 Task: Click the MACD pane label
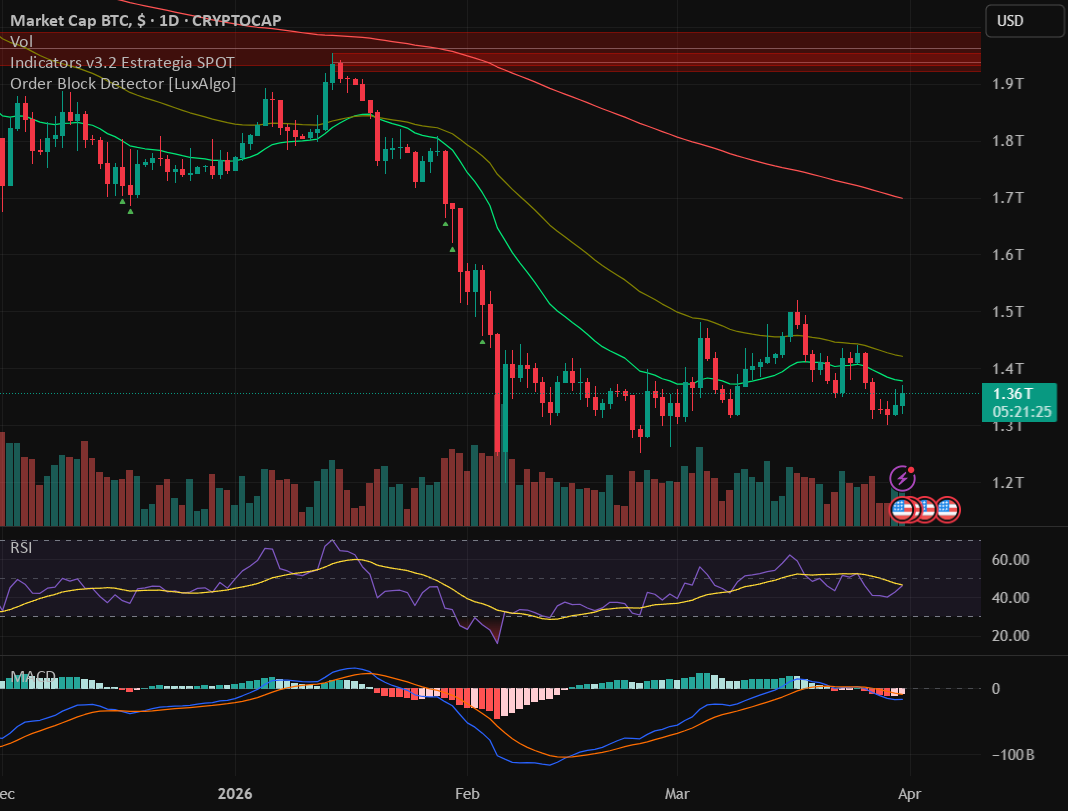33,676
